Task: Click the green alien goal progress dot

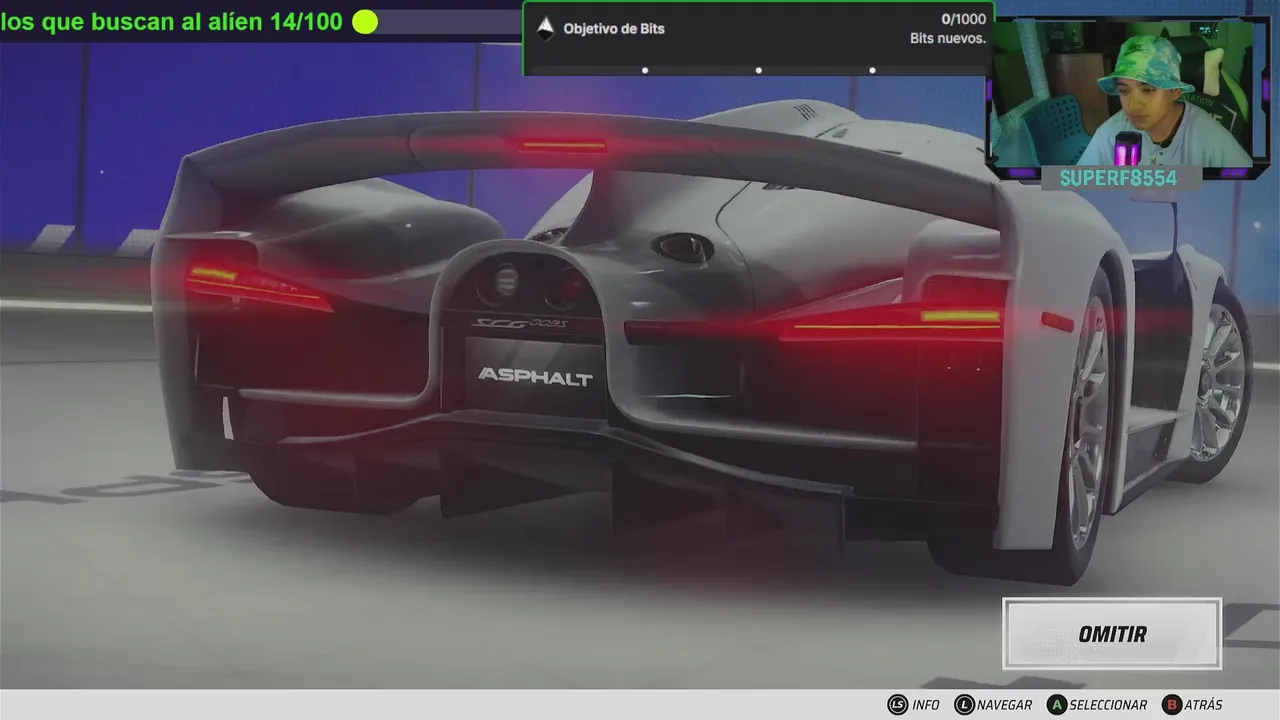Action: [x=365, y=21]
